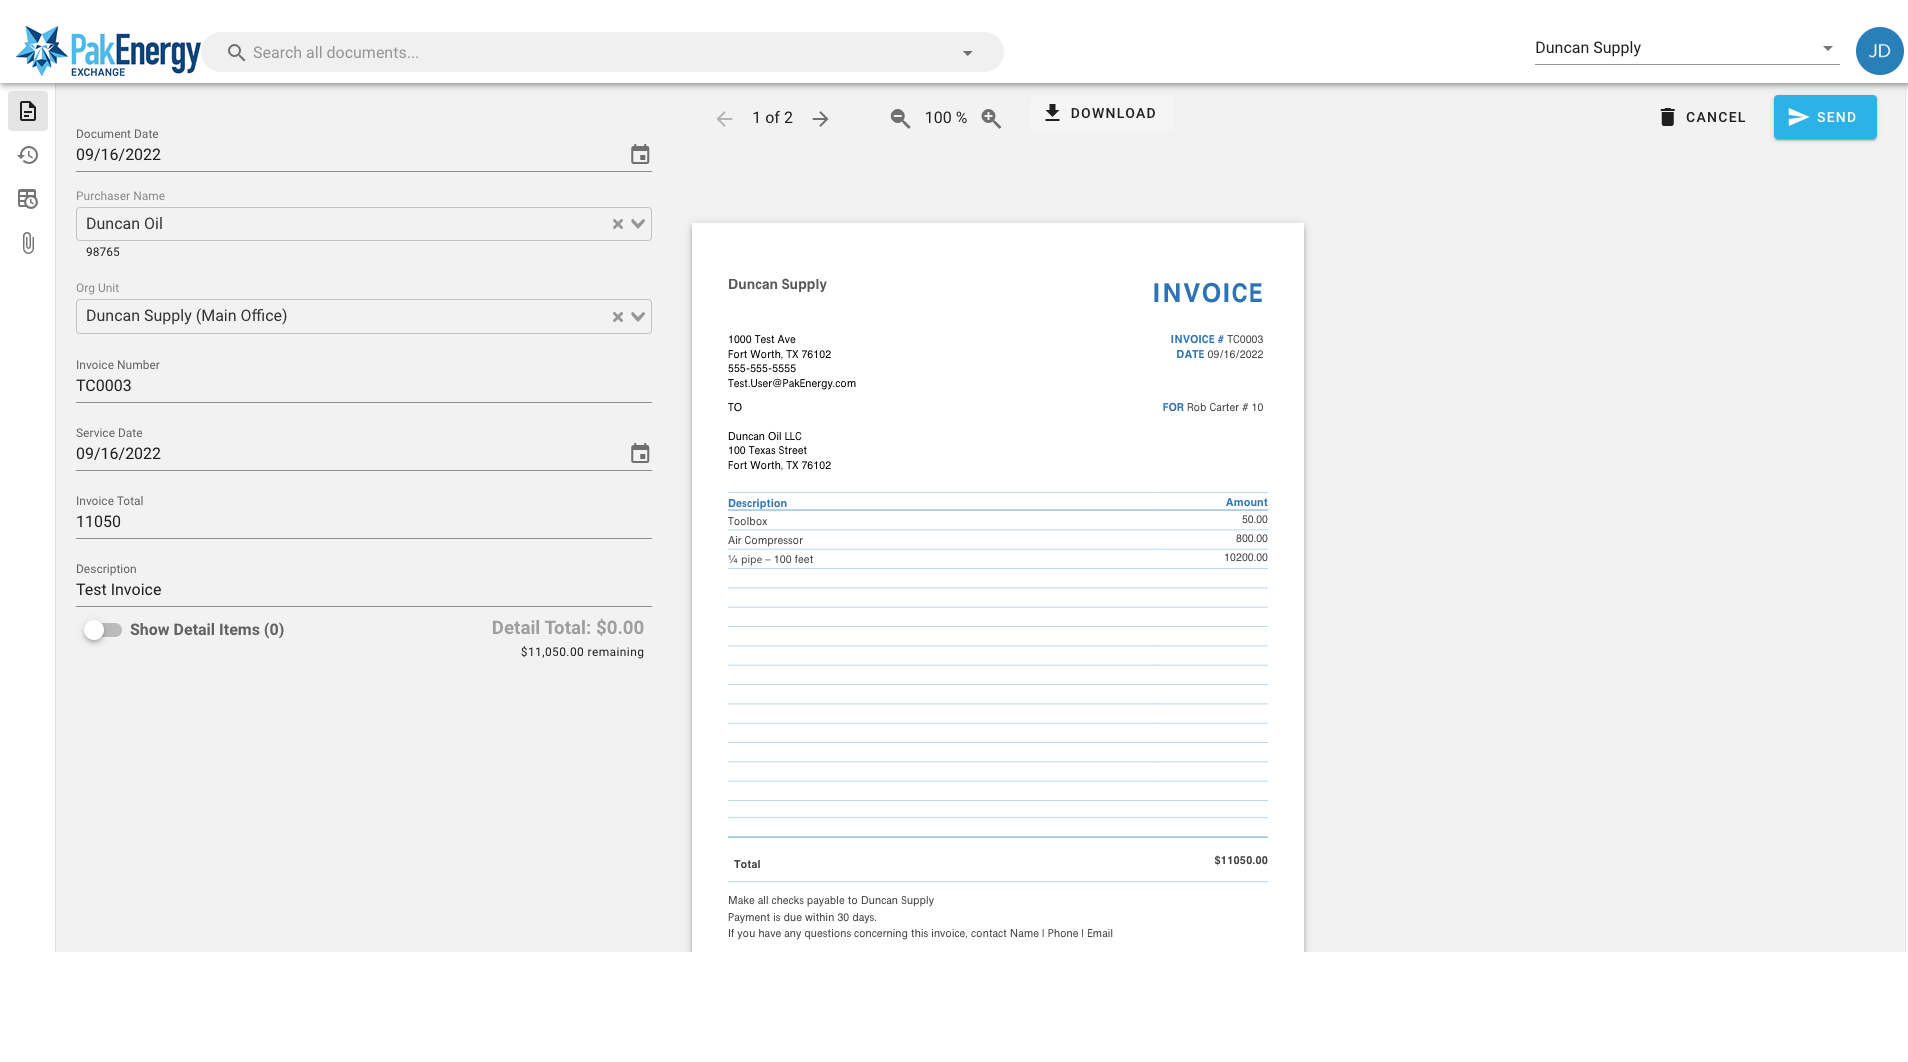Viewport: 1908px width, 1062px height.
Task: Clear the Duncan Oil purchaser selection
Action: 618,224
